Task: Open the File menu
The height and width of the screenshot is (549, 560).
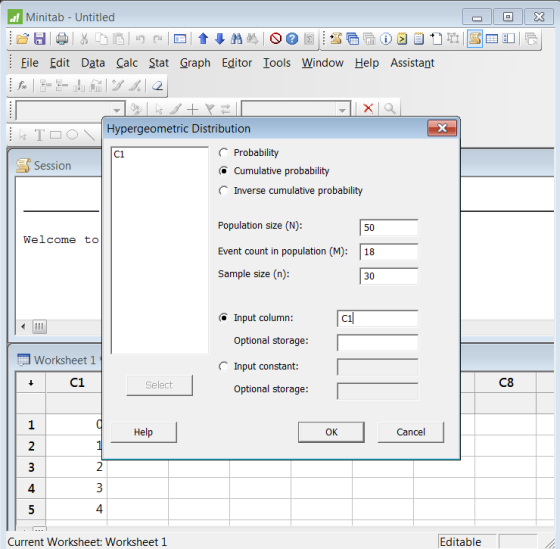Action: click(x=29, y=63)
